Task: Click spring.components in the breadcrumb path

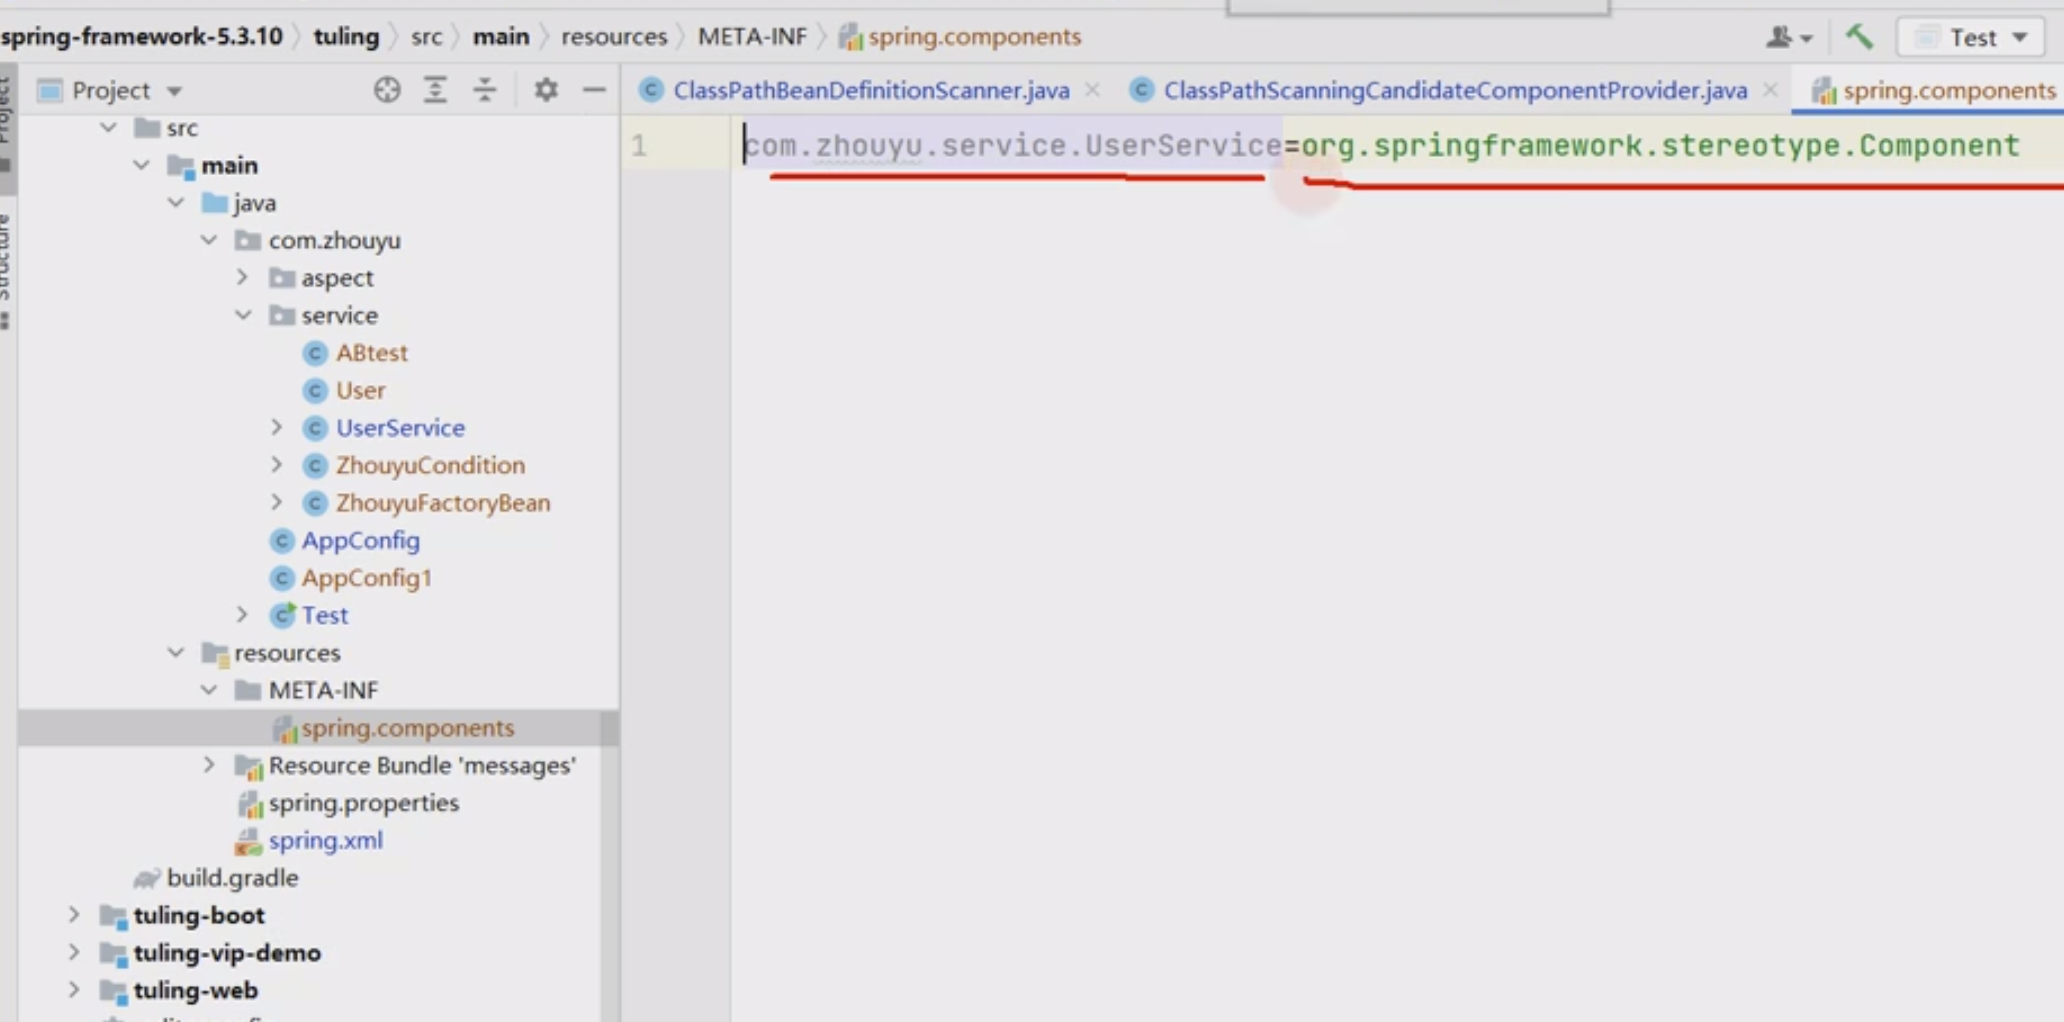Action: click(x=974, y=37)
